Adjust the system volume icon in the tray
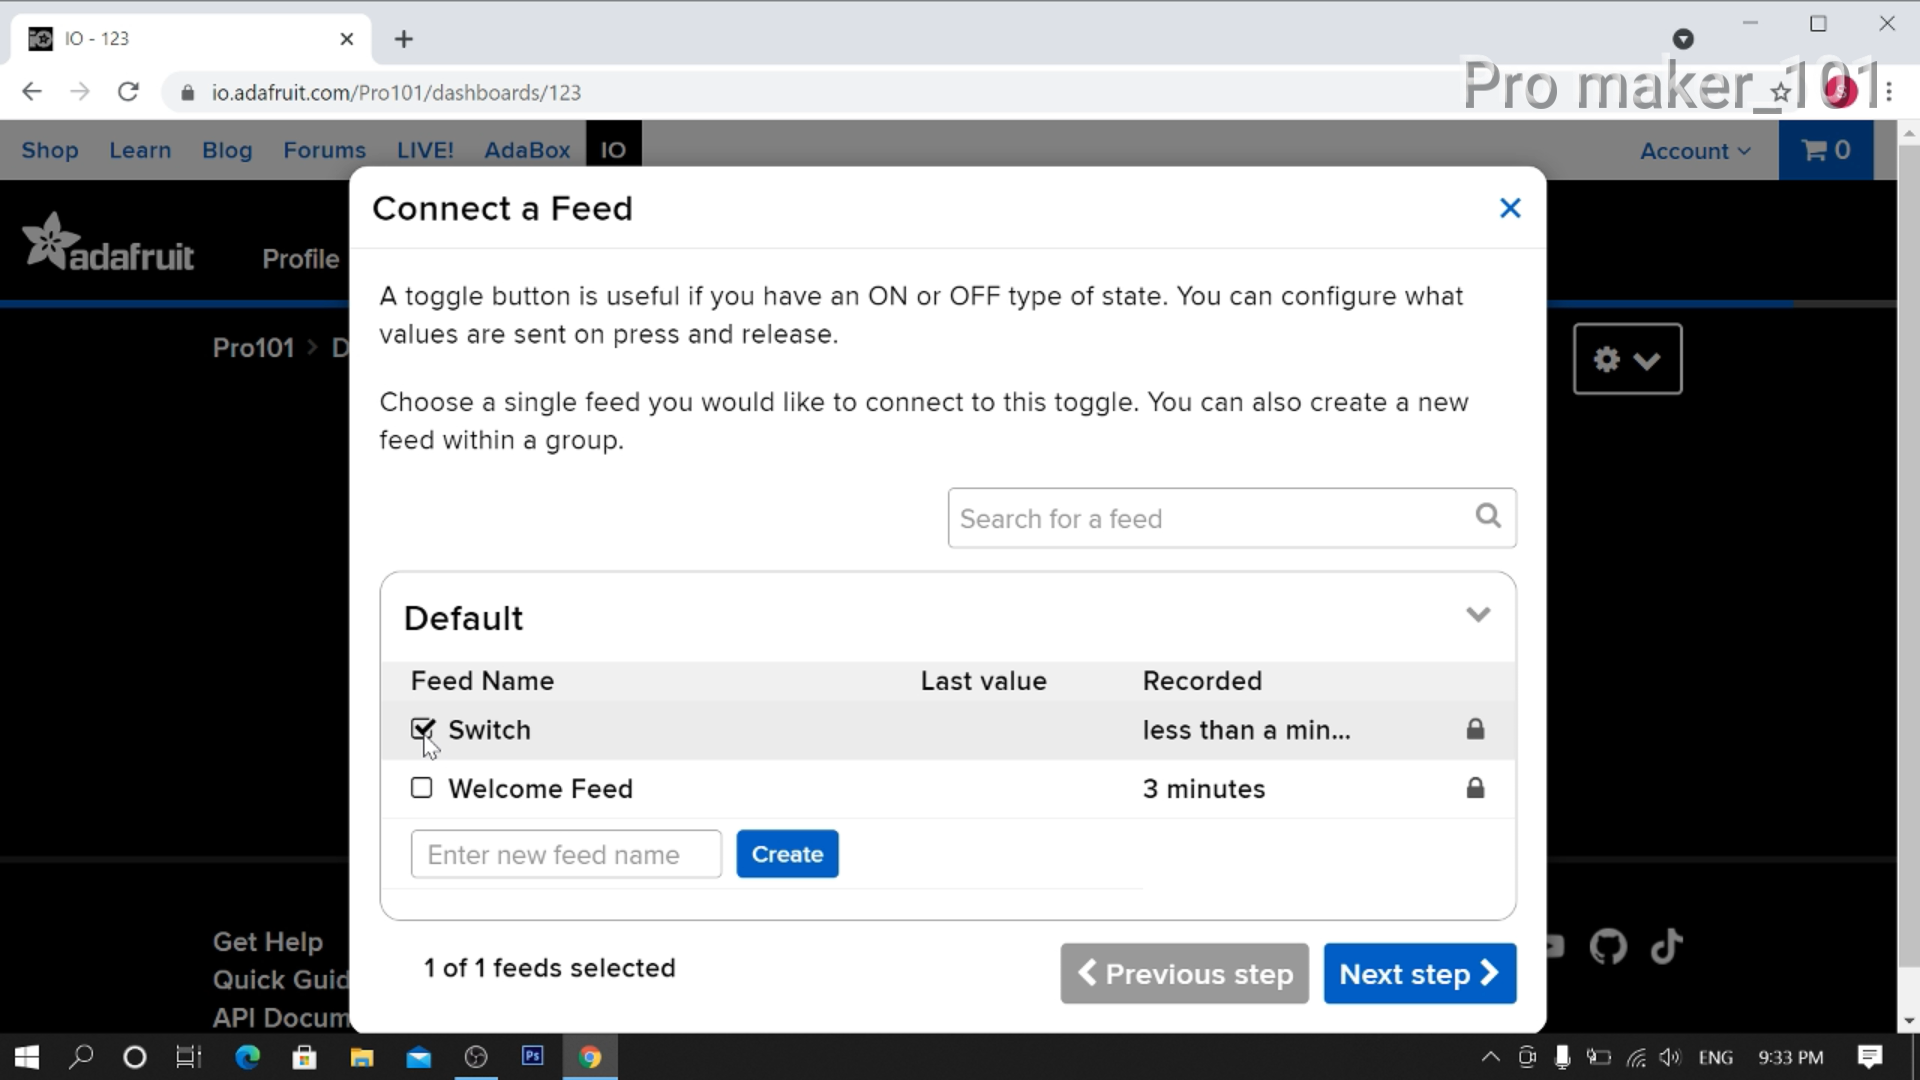Image resolution: width=1920 pixels, height=1080 pixels. (1670, 1057)
